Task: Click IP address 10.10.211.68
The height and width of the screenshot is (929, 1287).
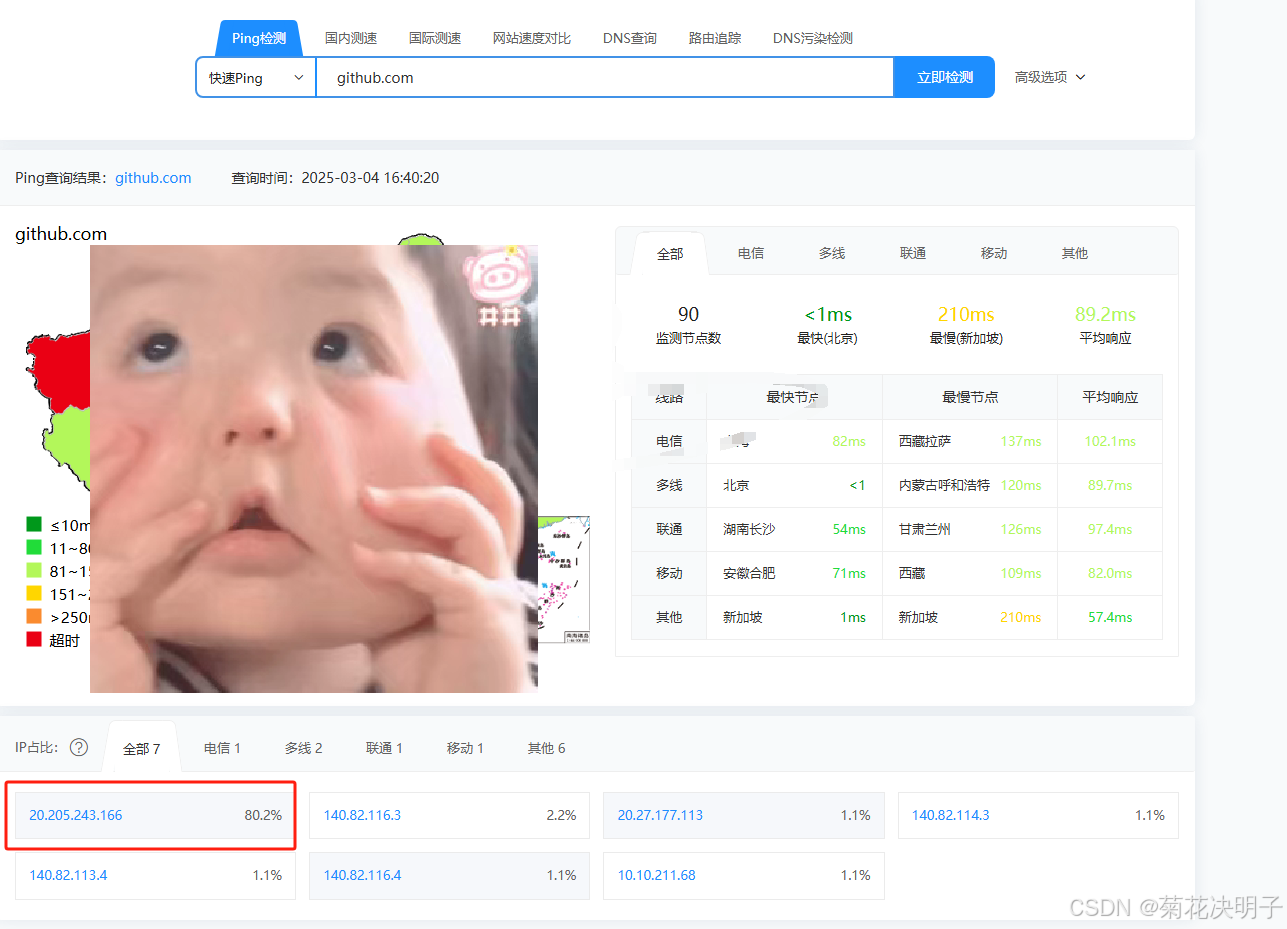Action: (656, 875)
